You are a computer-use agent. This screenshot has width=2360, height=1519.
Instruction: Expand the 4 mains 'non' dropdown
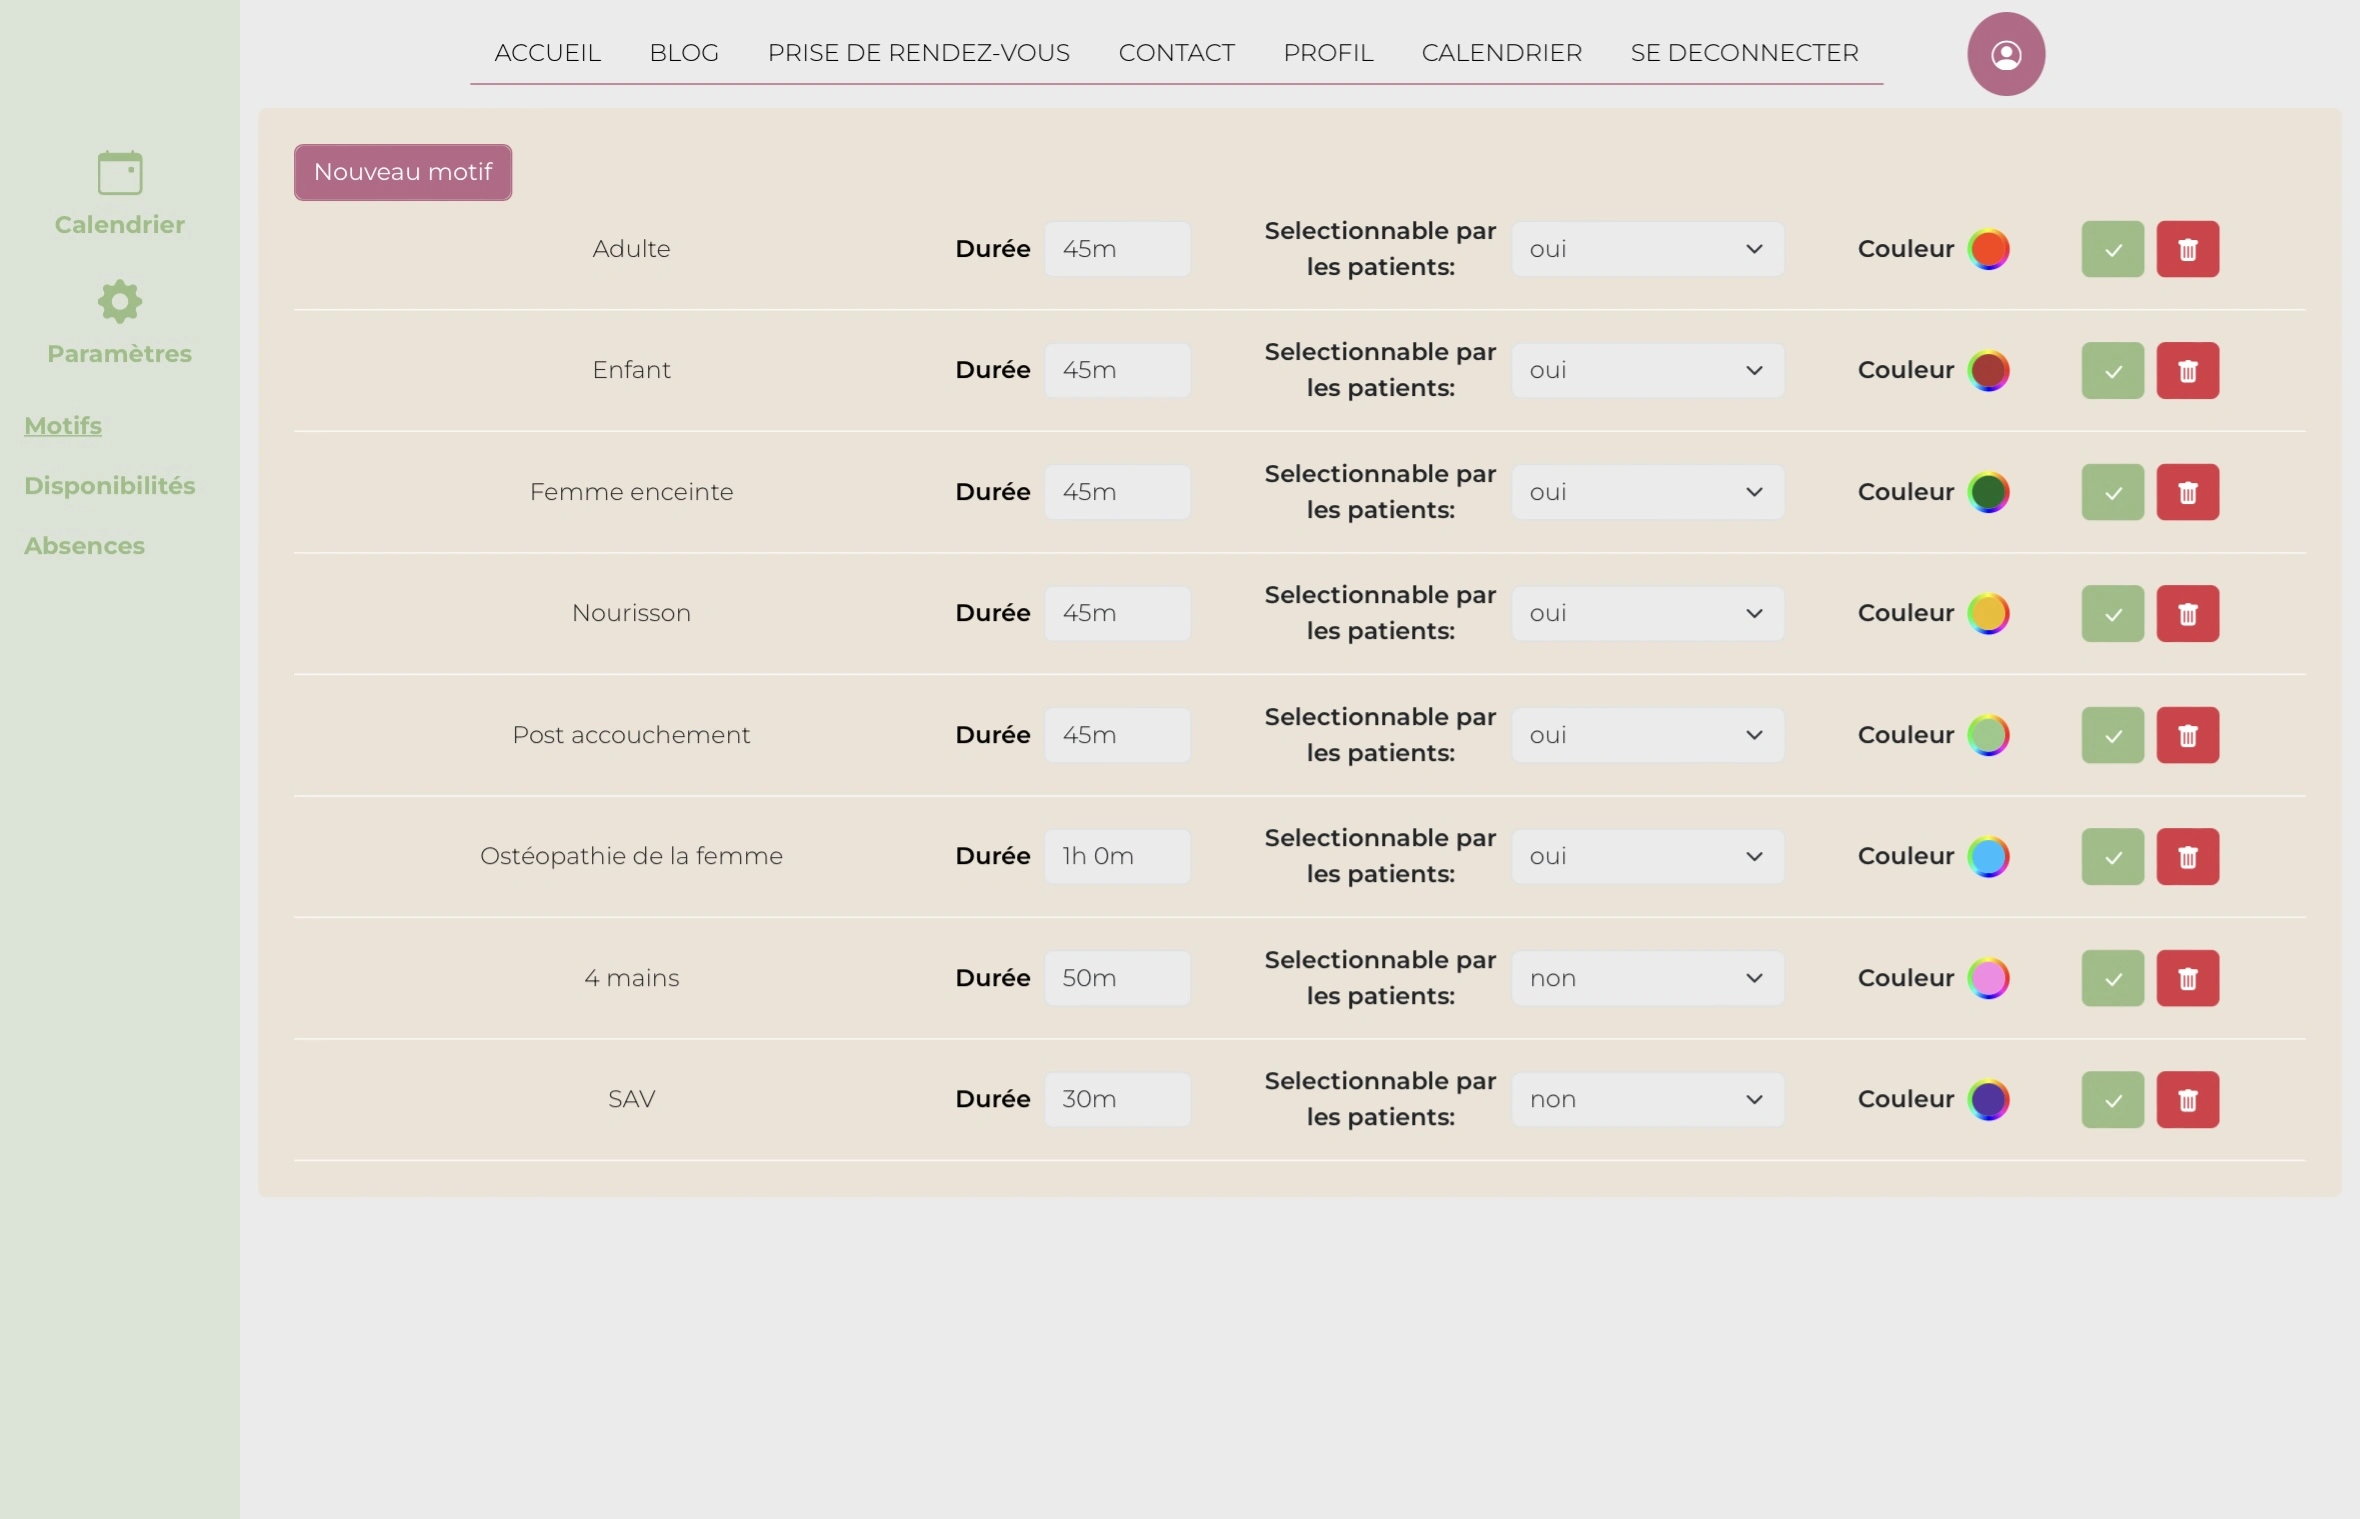coord(1646,978)
